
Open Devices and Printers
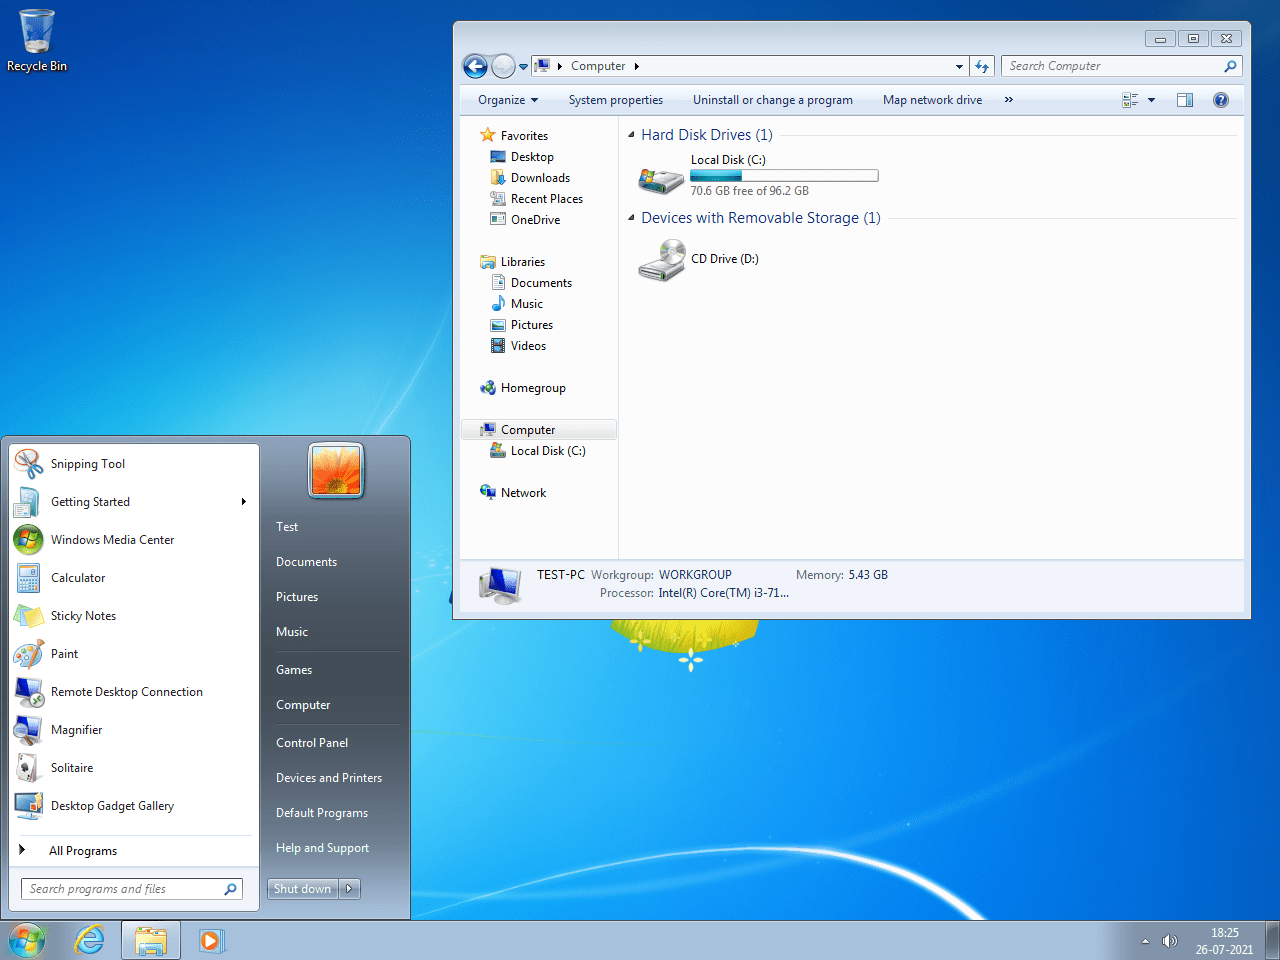[x=329, y=778]
